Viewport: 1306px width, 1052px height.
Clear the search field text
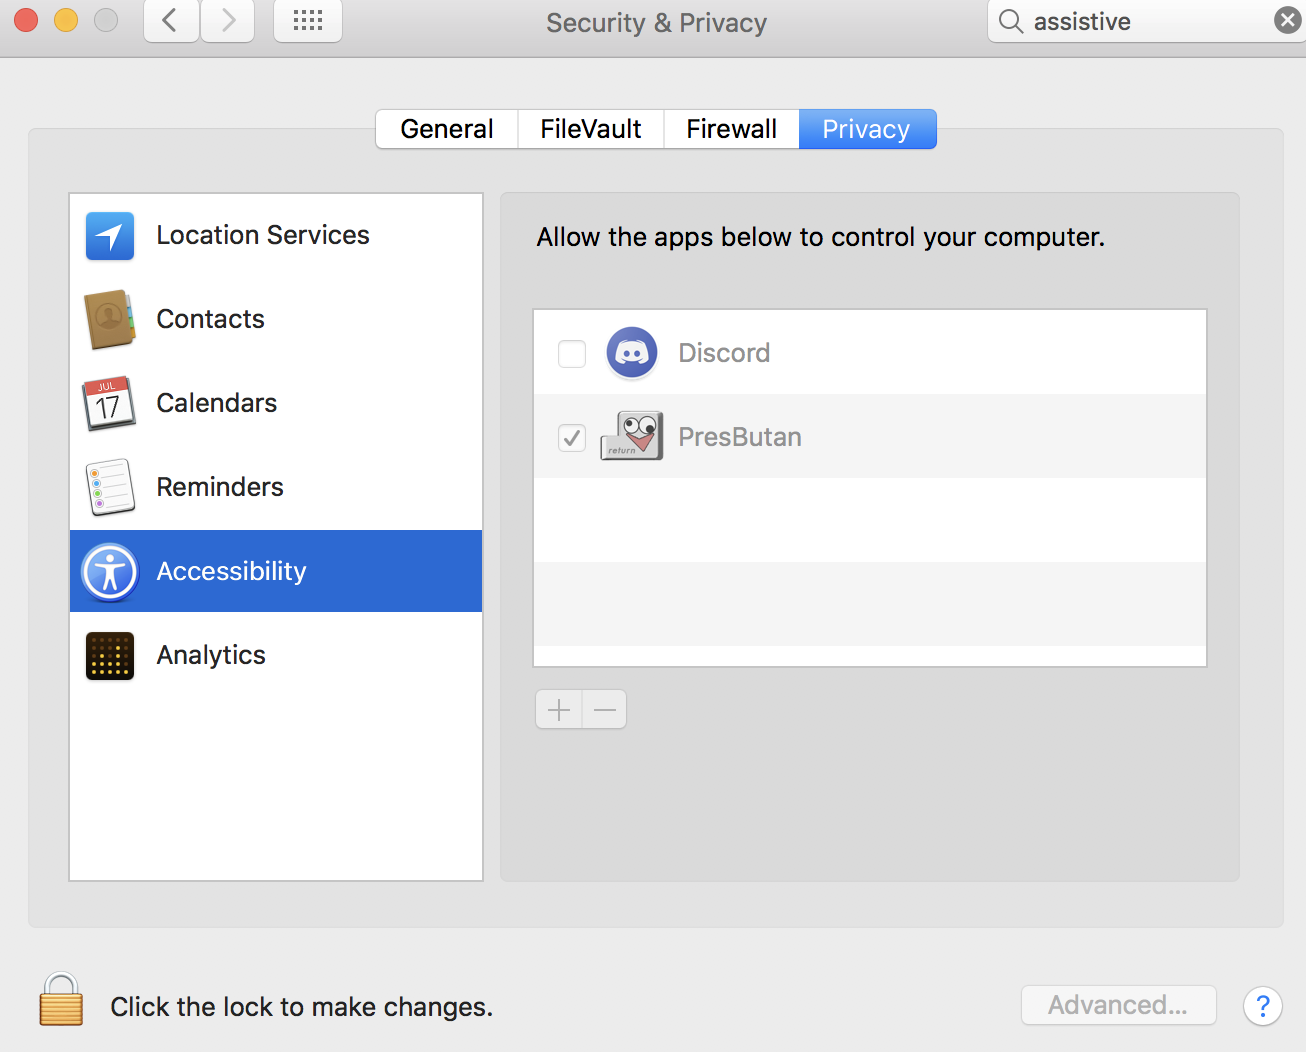[1288, 21]
